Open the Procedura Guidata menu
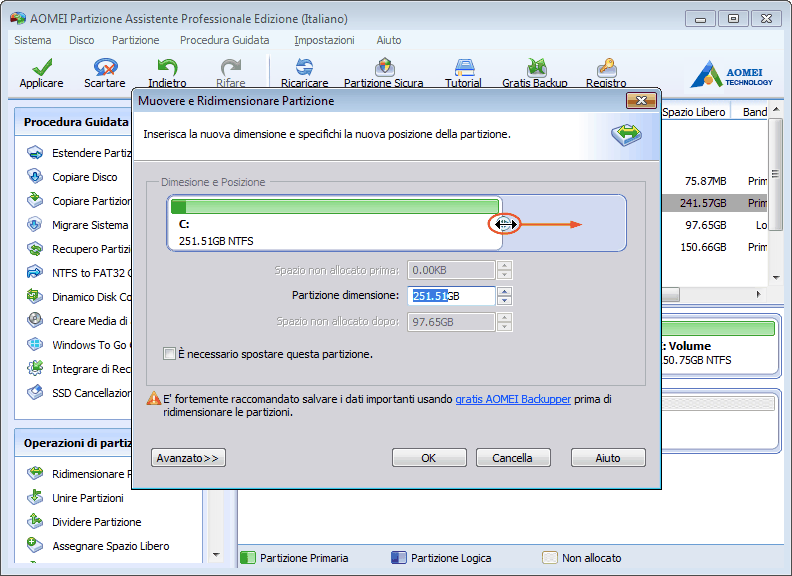 point(225,40)
